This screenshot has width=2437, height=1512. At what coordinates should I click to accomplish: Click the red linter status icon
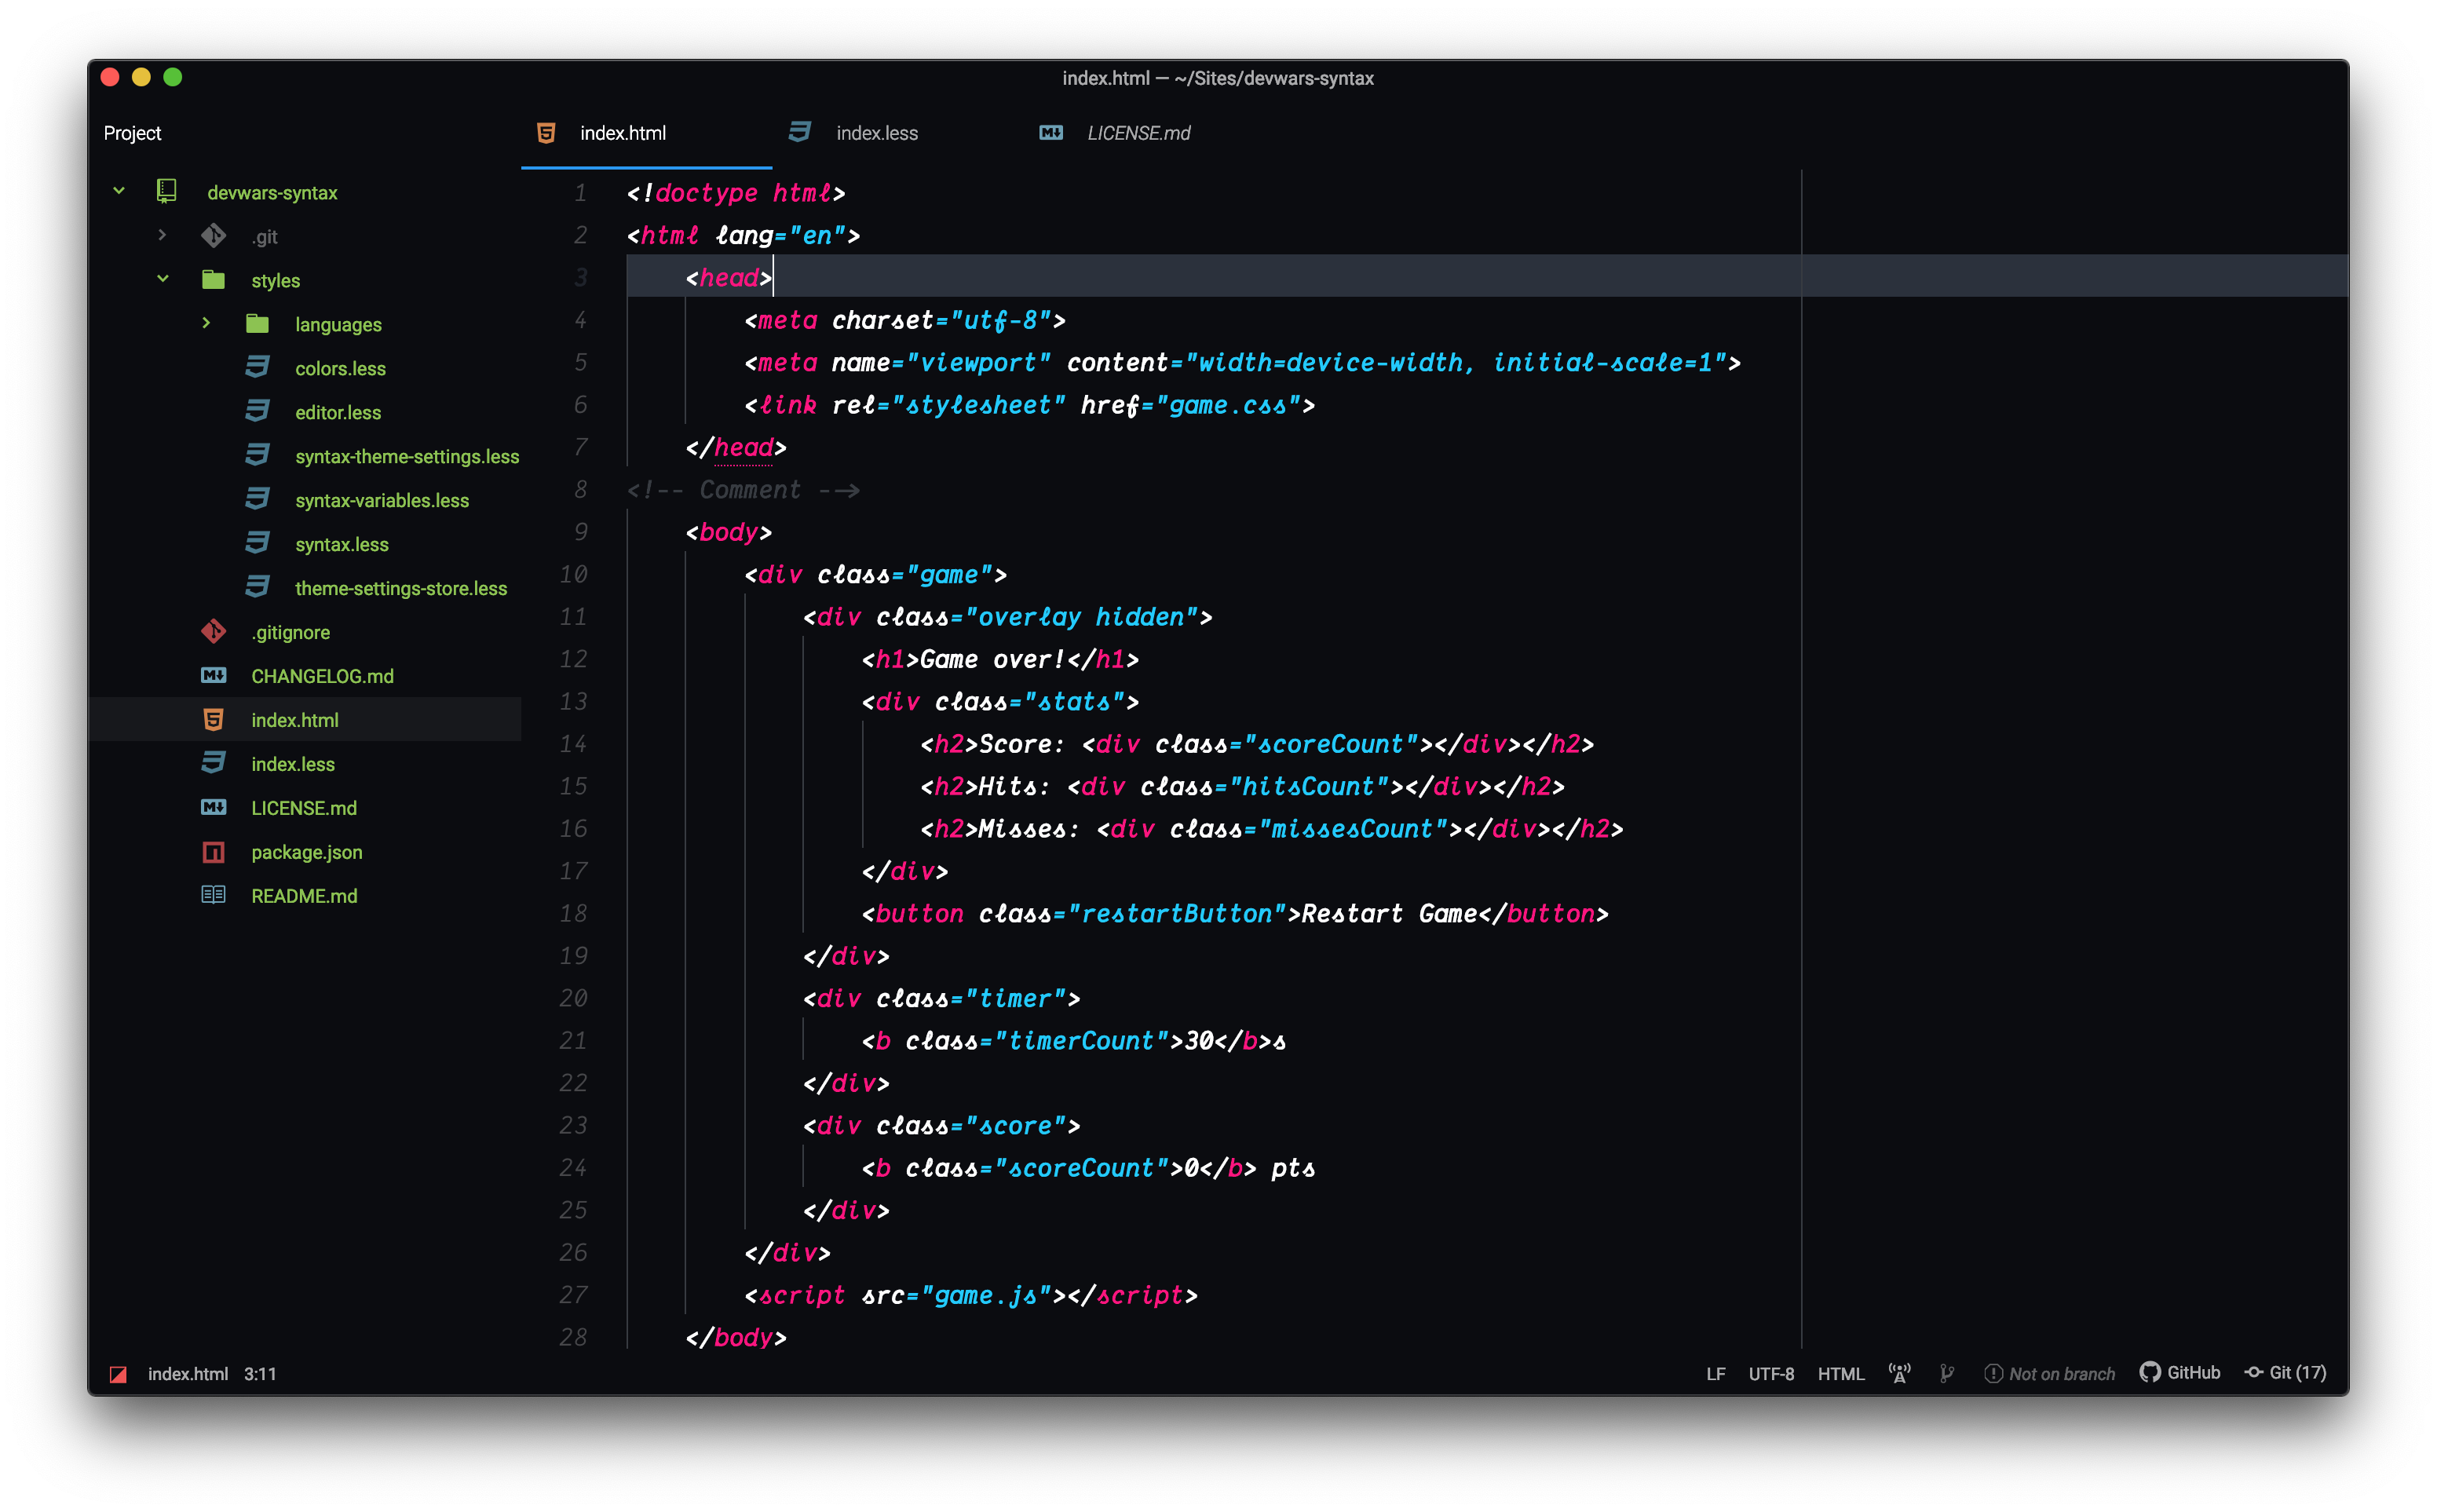coord(118,1374)
